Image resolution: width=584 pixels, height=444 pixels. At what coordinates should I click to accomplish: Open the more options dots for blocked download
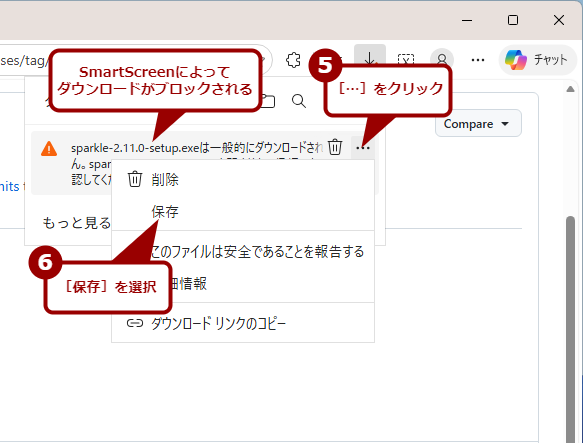pyautogui.click(x=363, y=148)
